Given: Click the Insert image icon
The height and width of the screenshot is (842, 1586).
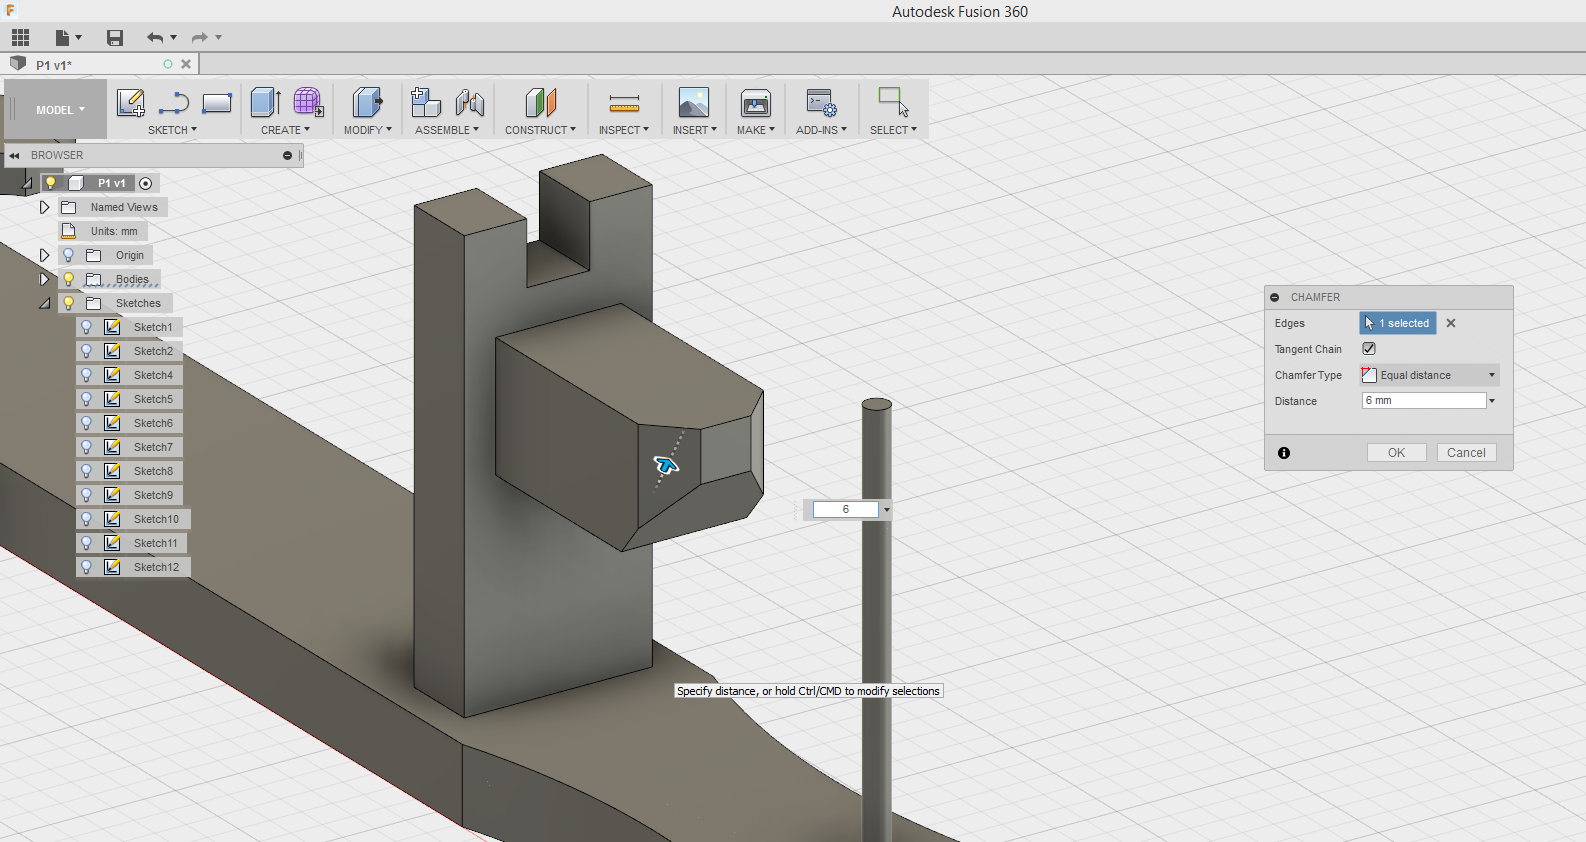Looking at the screenshot, I should pyautogui.click(x=693, y=103).
